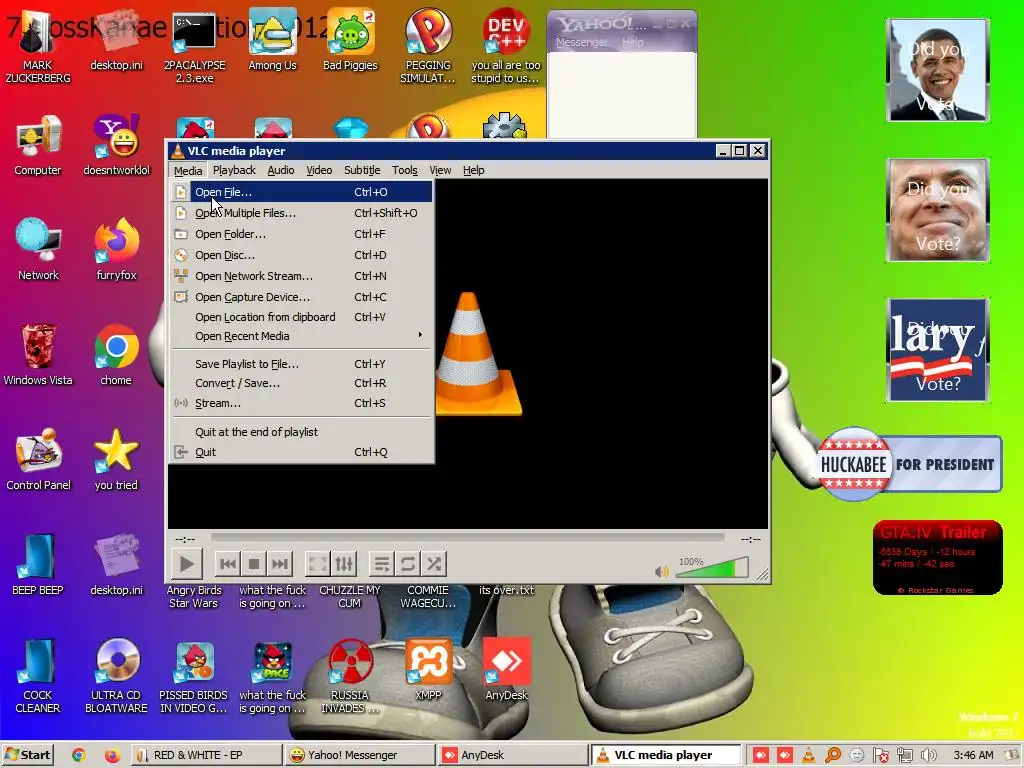Click the Next media button in VLC
Screen dimensions: 1024x768
[280, 564]
